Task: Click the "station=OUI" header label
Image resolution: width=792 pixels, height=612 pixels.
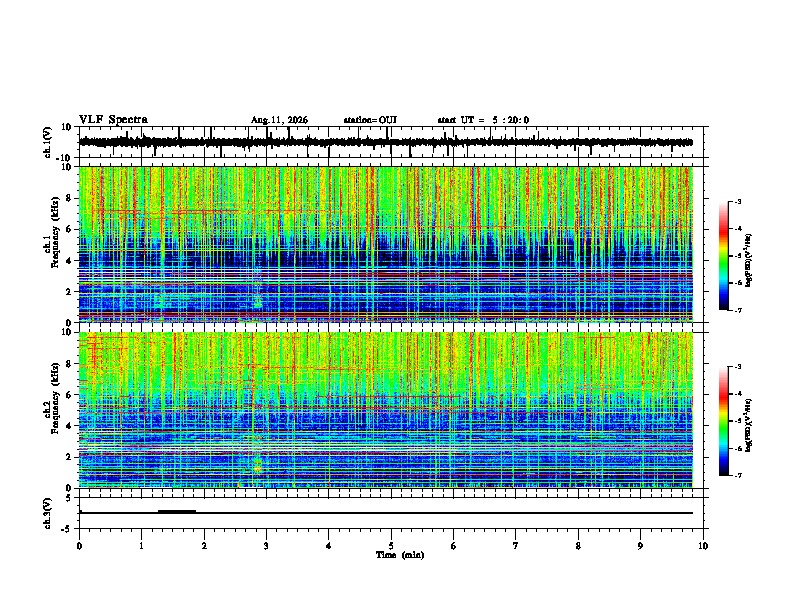Action: pos(370,120)
